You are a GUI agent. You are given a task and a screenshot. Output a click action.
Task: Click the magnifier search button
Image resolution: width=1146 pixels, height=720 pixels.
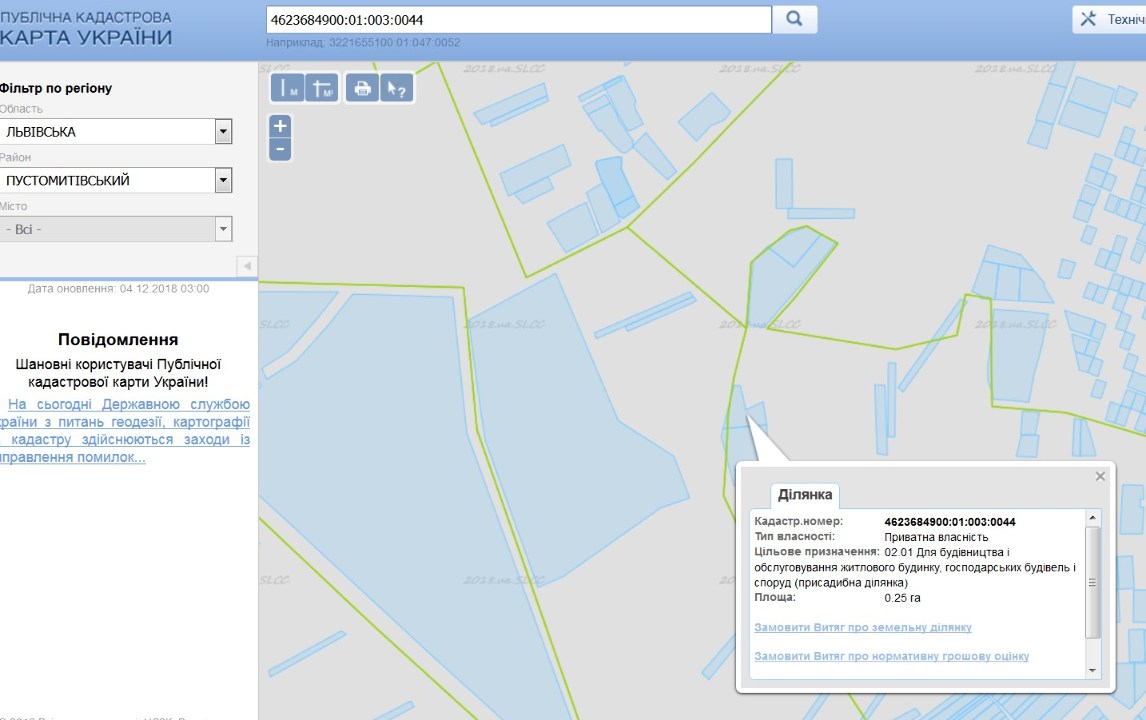click(x=794, y=19)
